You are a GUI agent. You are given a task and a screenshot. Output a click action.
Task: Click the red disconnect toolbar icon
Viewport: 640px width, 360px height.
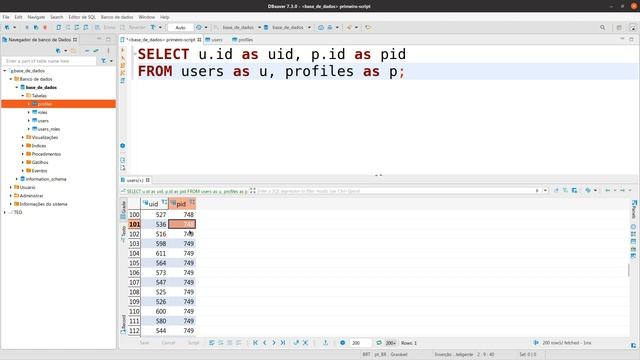[45, 27]
